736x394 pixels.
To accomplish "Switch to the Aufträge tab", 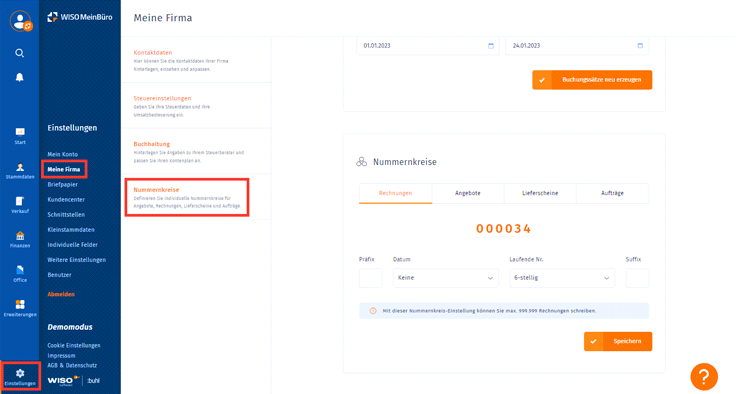I will [x=612, y=193].
